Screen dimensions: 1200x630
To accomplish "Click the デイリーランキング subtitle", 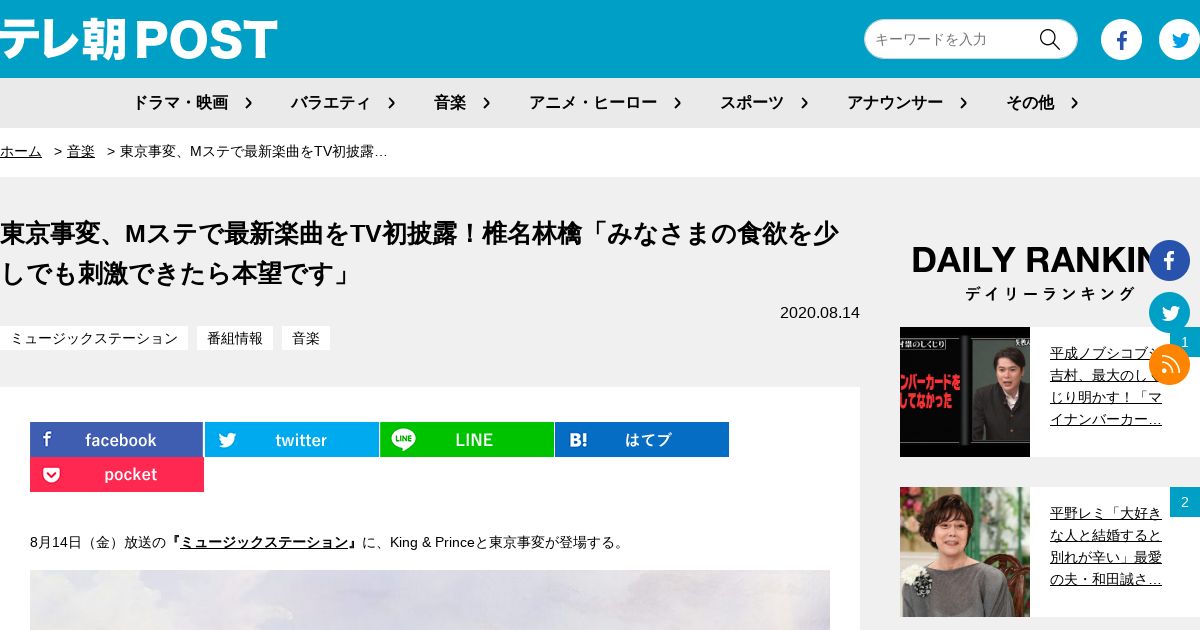I will pyautogui.click(x=1050, y=293).
